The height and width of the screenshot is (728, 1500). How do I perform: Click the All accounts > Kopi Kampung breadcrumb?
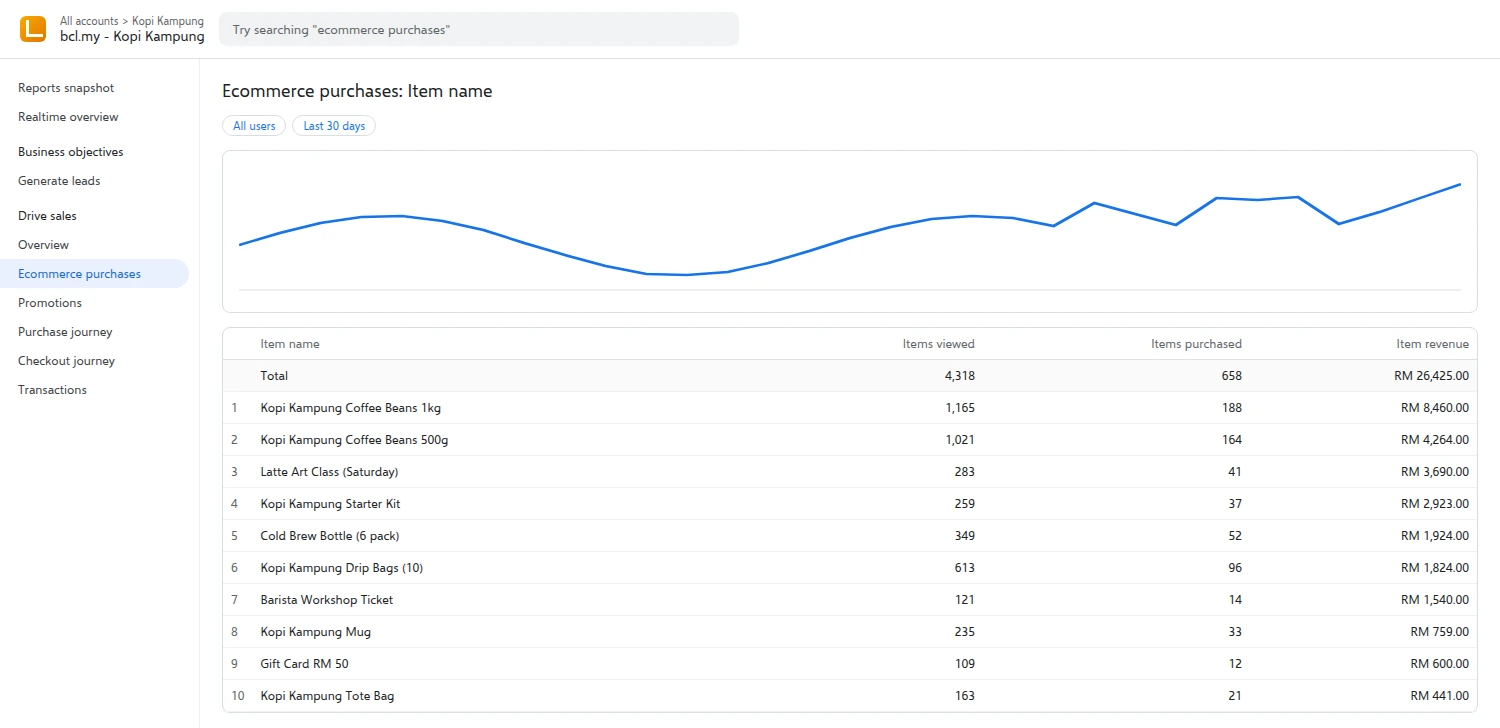pos(132,20)
